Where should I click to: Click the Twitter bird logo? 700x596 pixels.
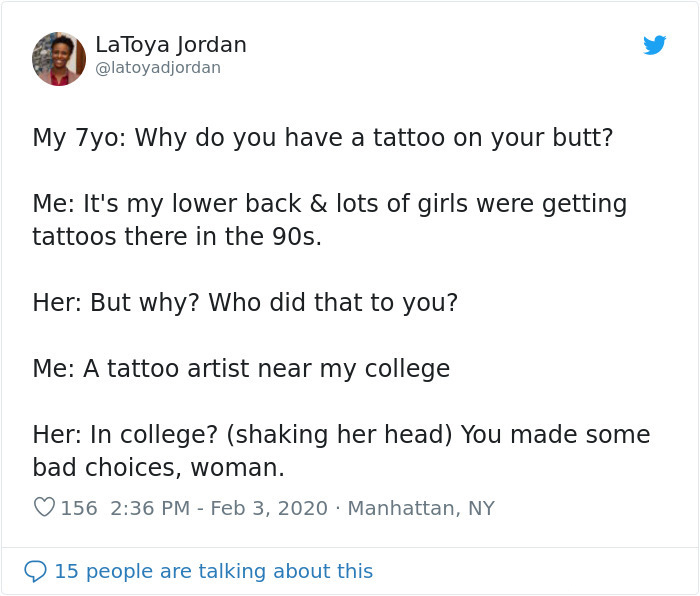[655, 45]
